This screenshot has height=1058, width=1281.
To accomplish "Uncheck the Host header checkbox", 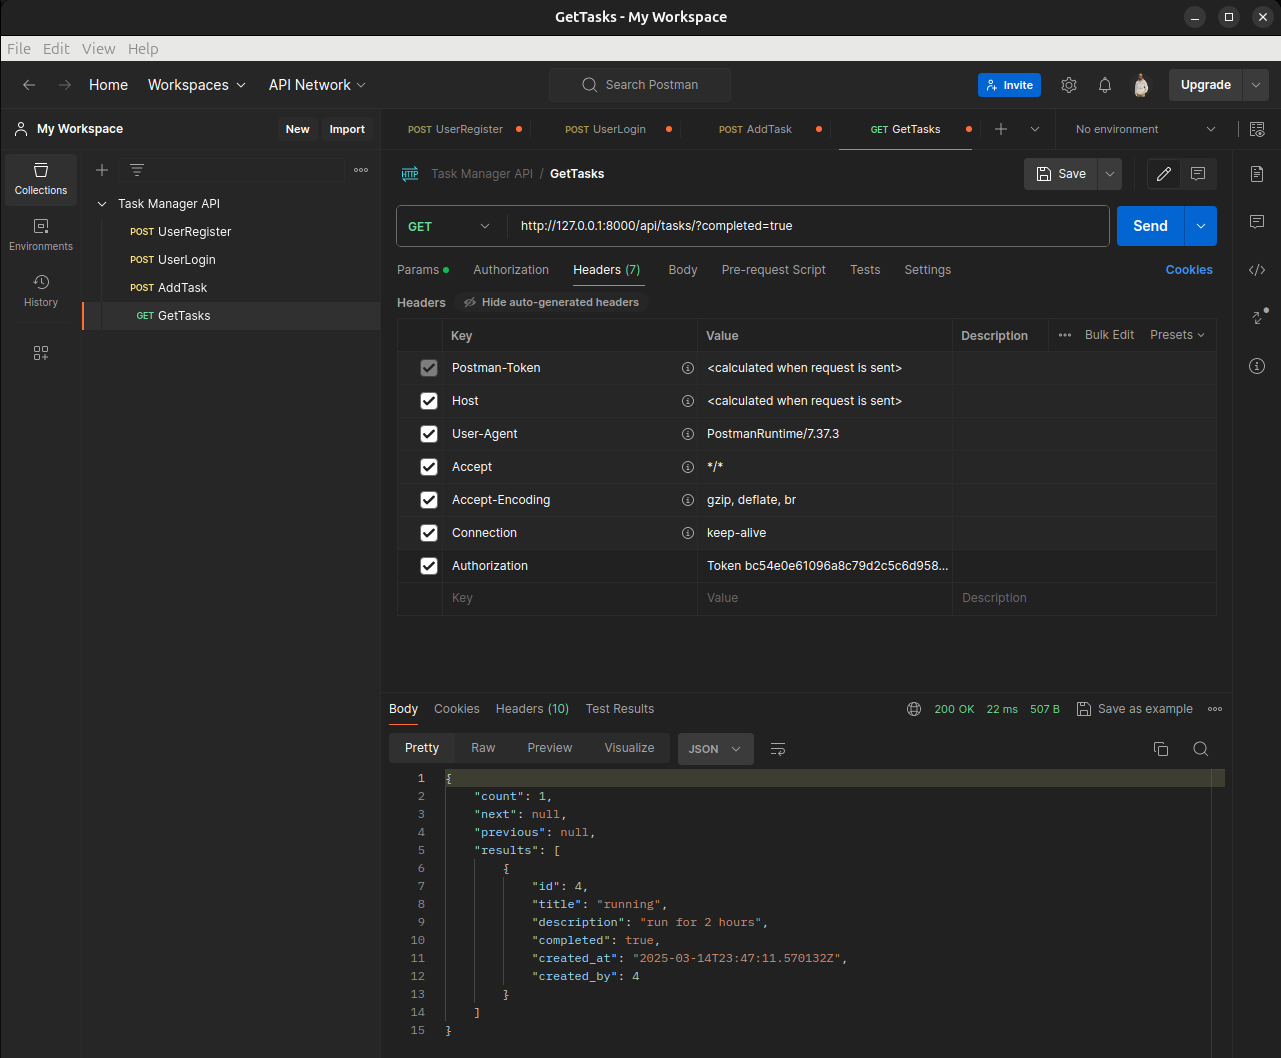I will click(429, 401).
